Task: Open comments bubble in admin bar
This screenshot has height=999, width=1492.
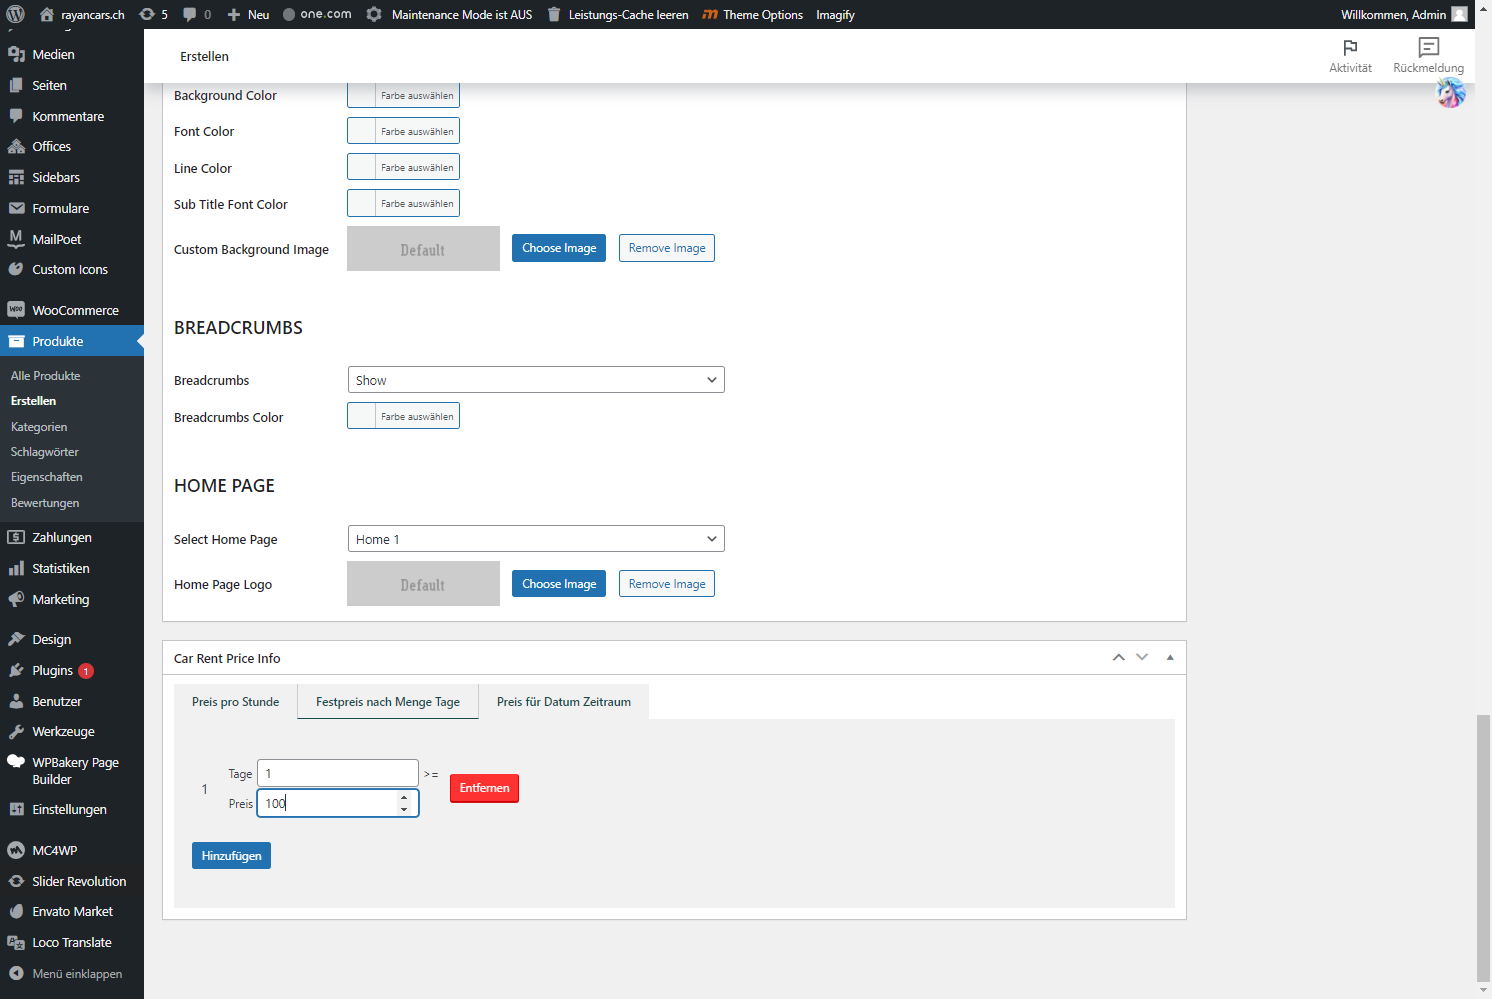Action: pyautogui.click(x=197, y=14)
